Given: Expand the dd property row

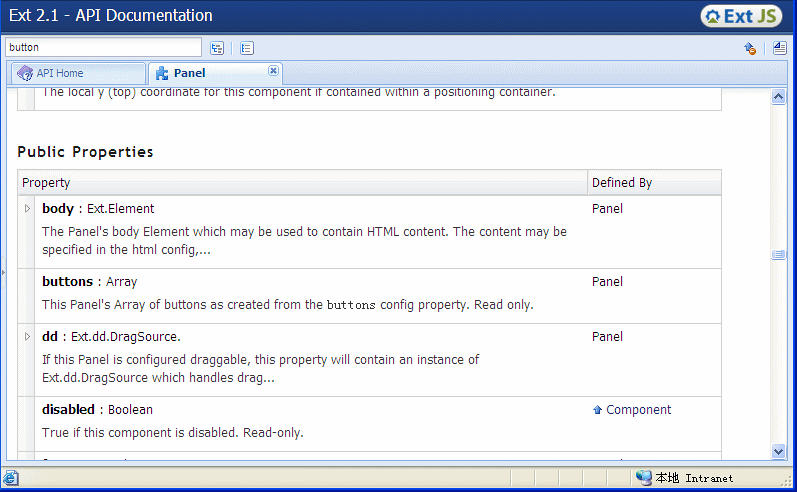Looking at the screenshot, I should [x=27, y=336].
